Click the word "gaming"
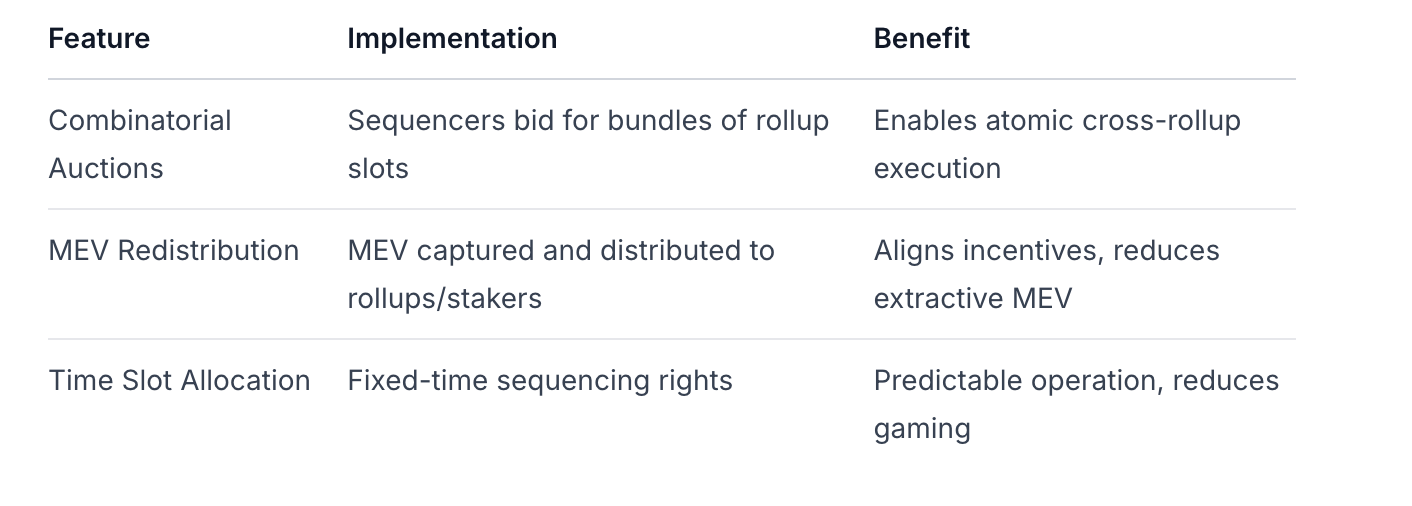 click(922, 429)
